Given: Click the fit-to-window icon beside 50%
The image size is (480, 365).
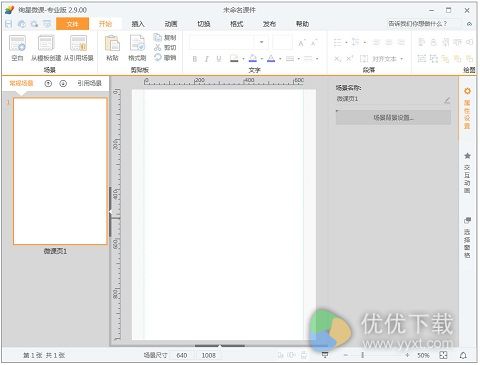Looking at the screenshot, I should click(443, 355).
